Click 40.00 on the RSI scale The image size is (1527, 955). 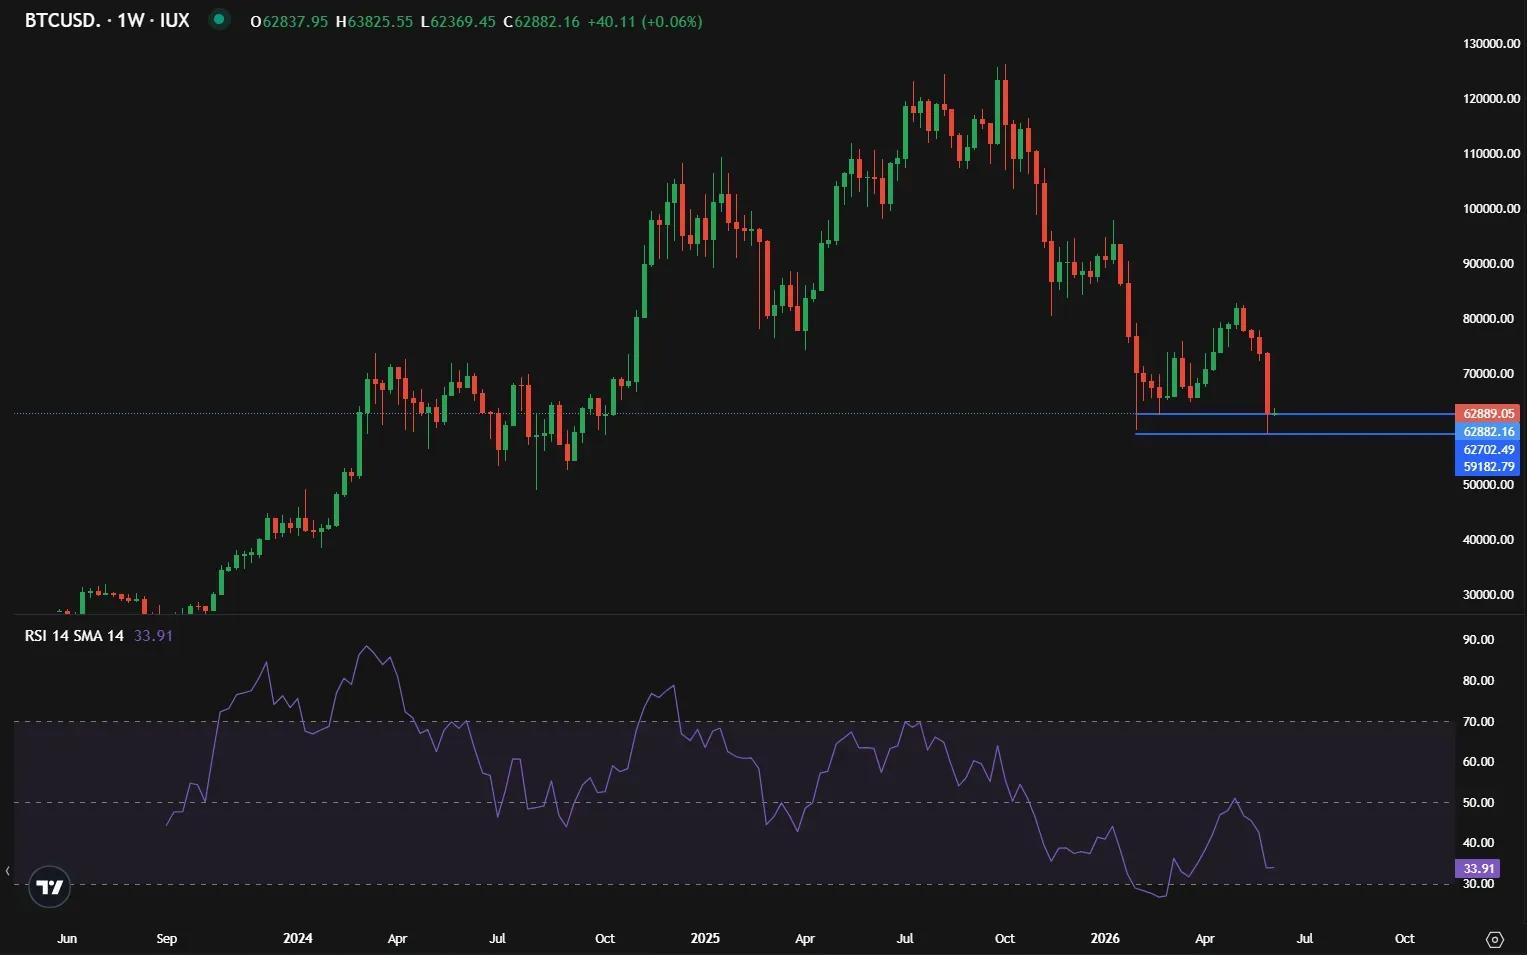1478,843
